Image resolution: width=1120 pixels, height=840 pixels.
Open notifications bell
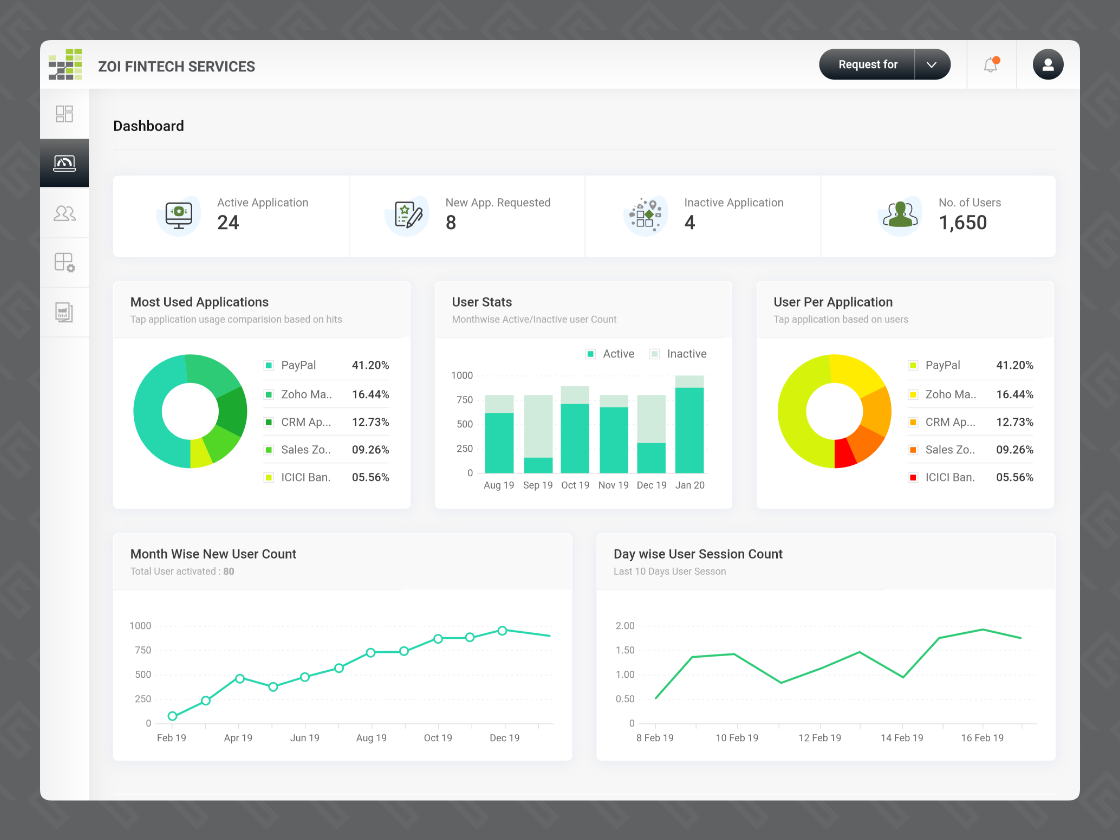coord(991,65)
